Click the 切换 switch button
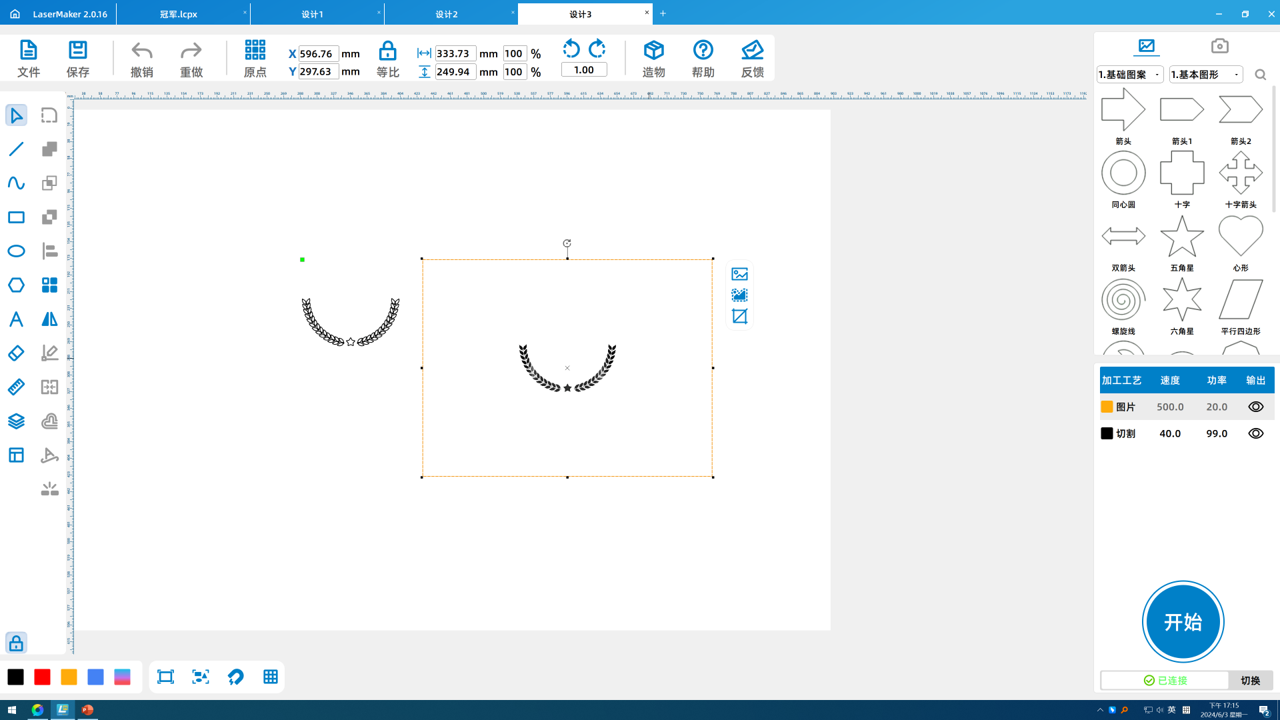This screenshot has height=720, width=1280. click(1250, 680)
